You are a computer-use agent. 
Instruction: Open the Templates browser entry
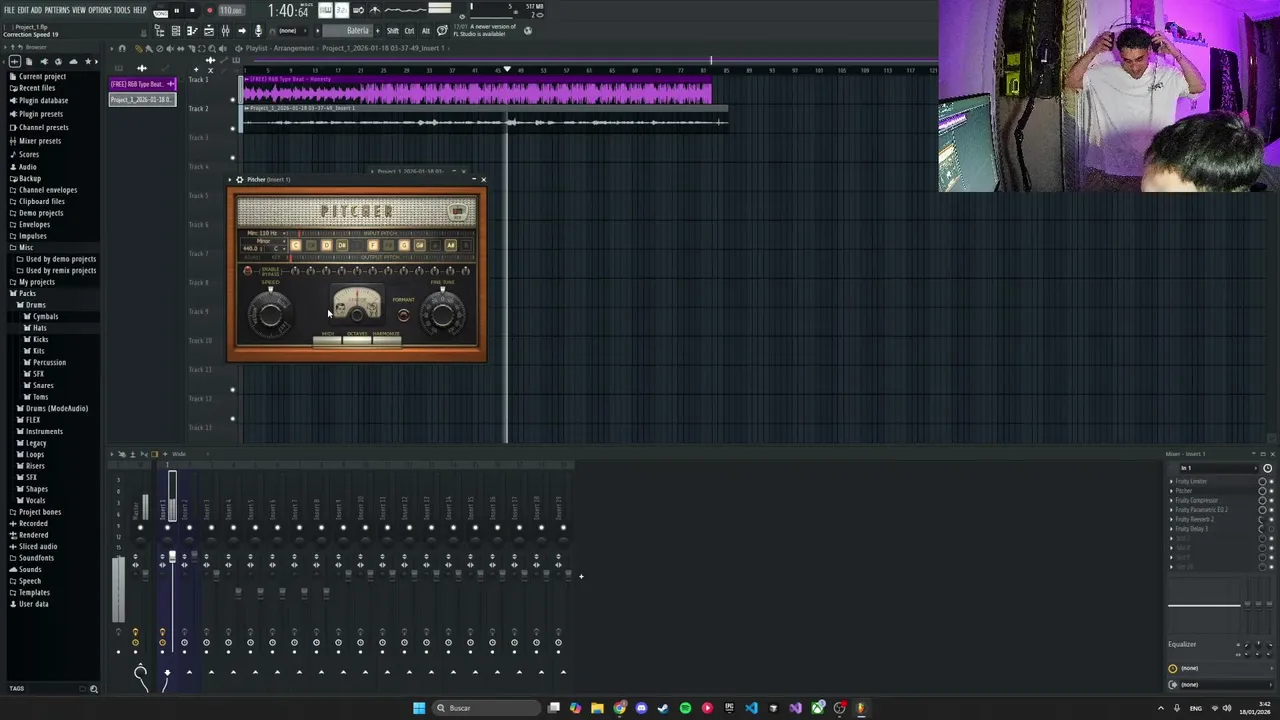tap(34, 592)
